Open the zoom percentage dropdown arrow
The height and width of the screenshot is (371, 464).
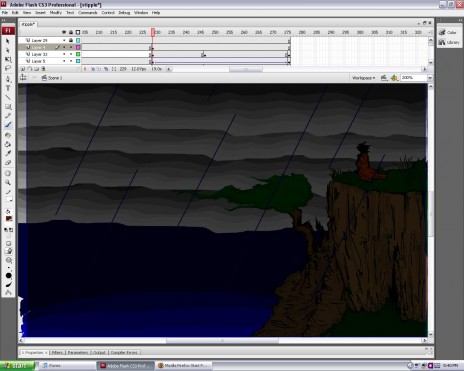pyautogui.click(x=430, y=78)
